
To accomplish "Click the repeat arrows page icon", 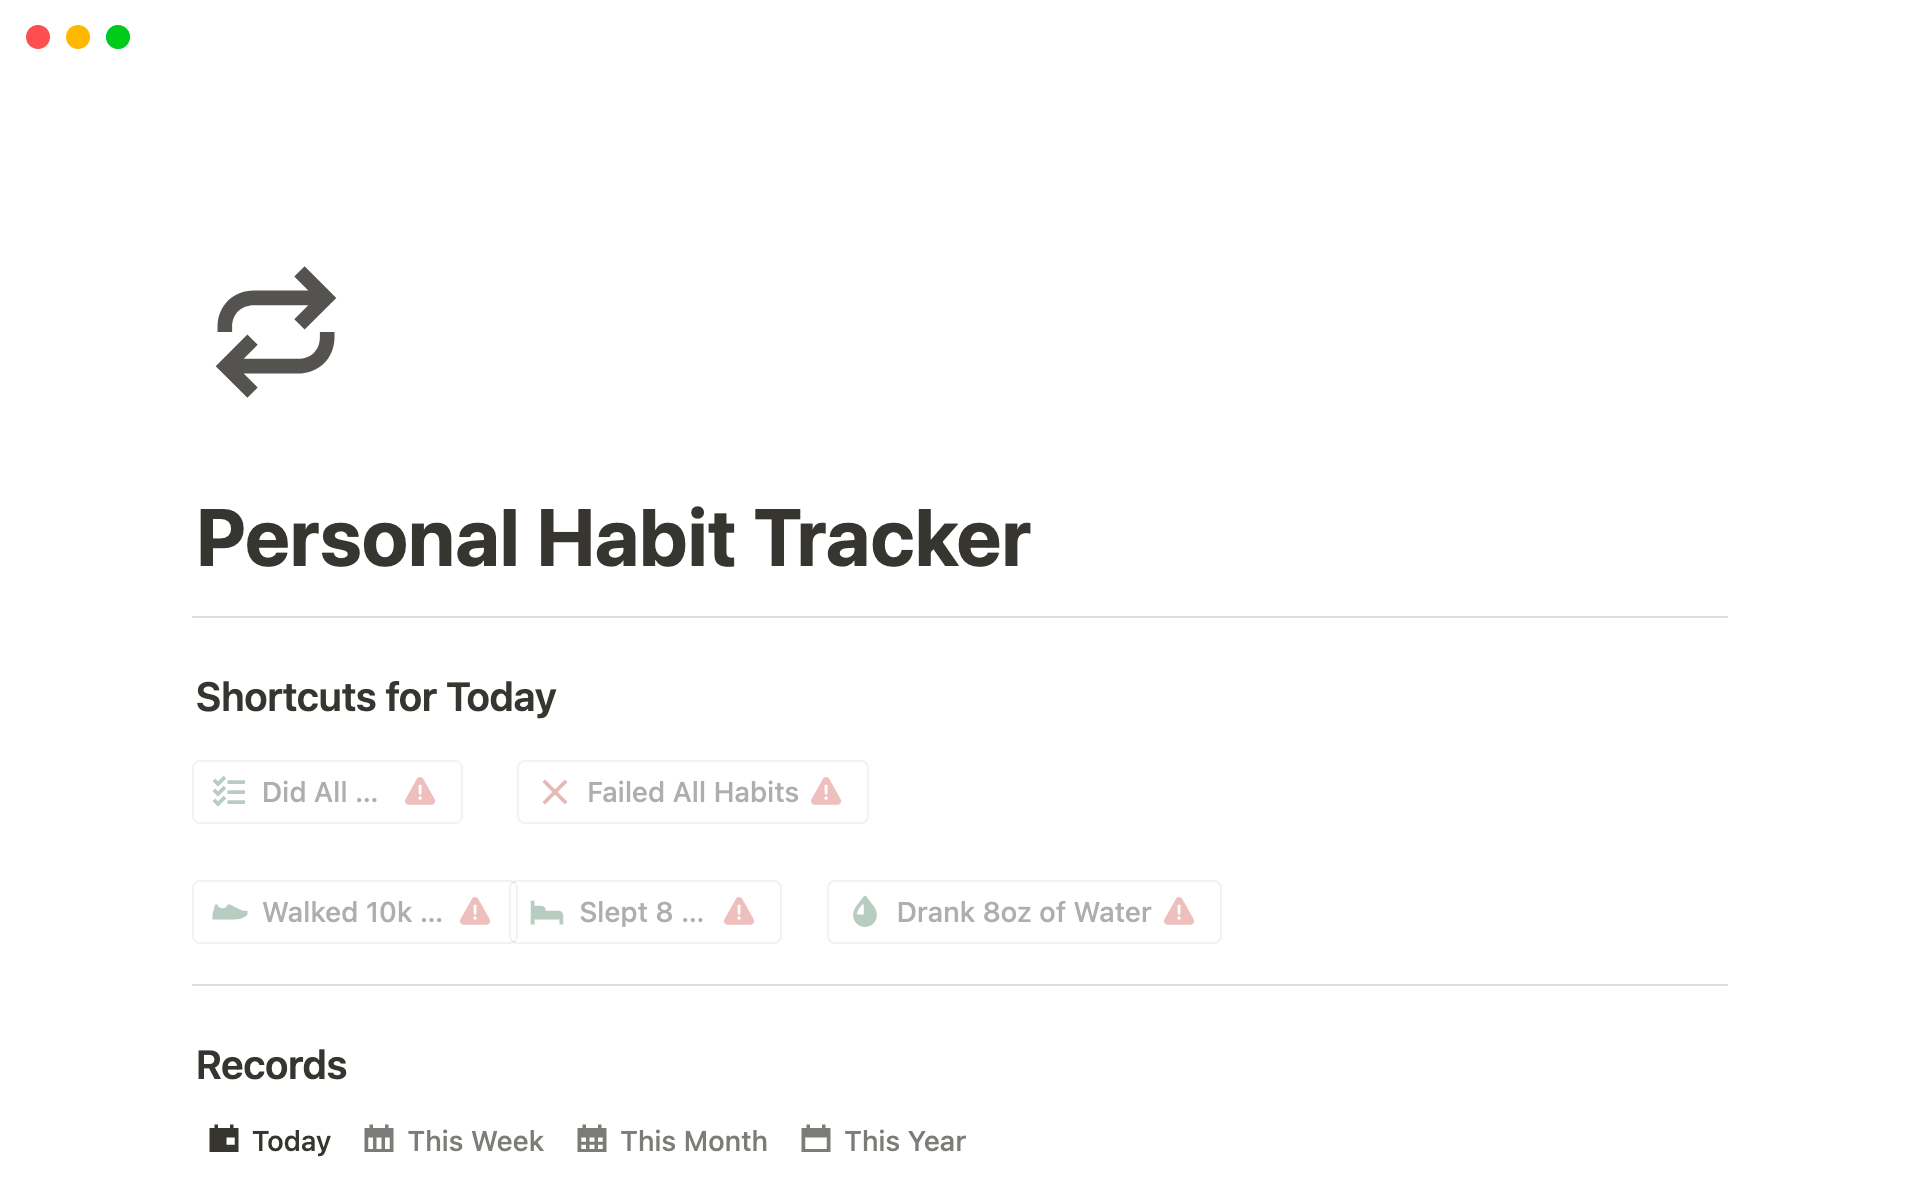I will click(276, 332).
